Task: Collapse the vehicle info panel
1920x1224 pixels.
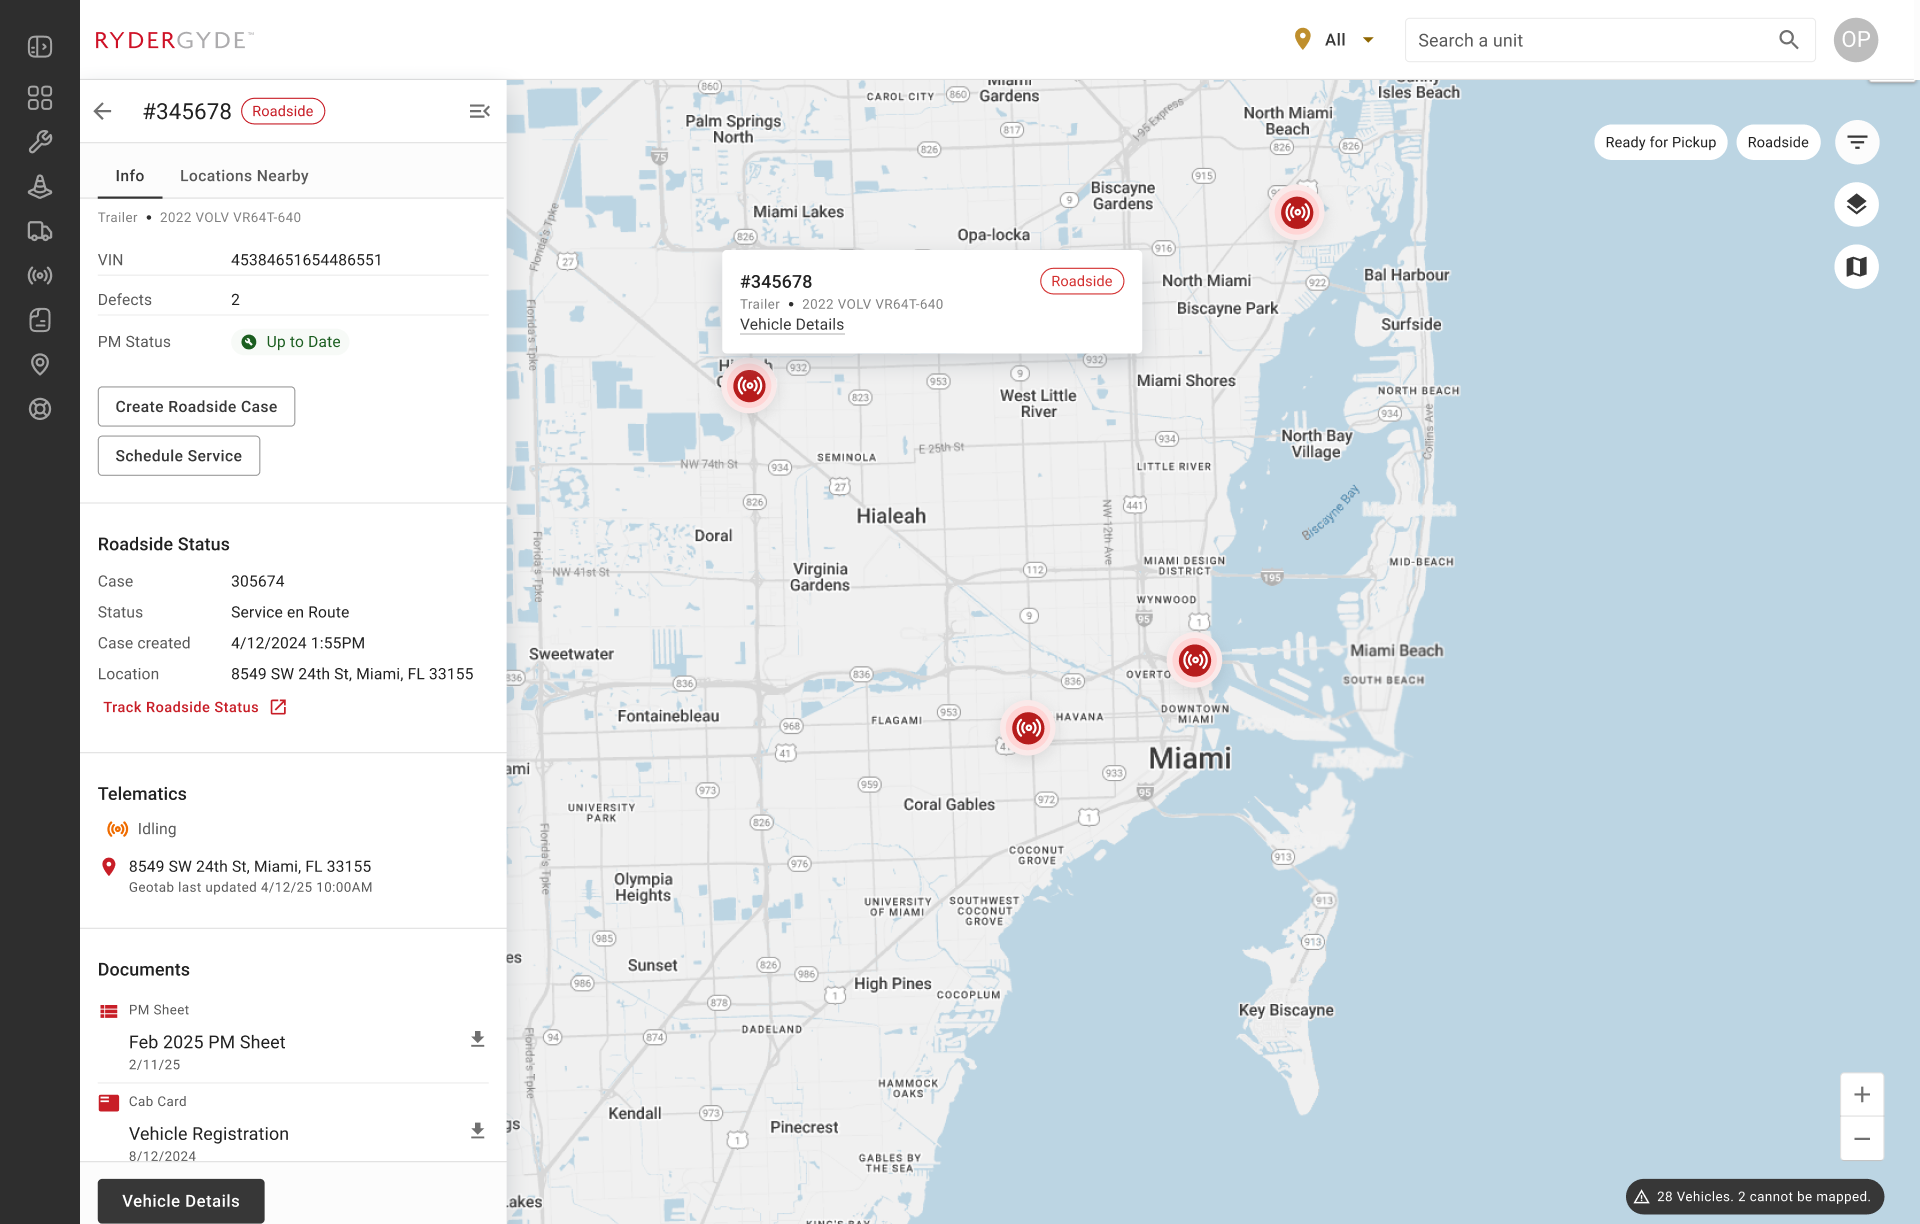Action: click(x=479, y=111)
